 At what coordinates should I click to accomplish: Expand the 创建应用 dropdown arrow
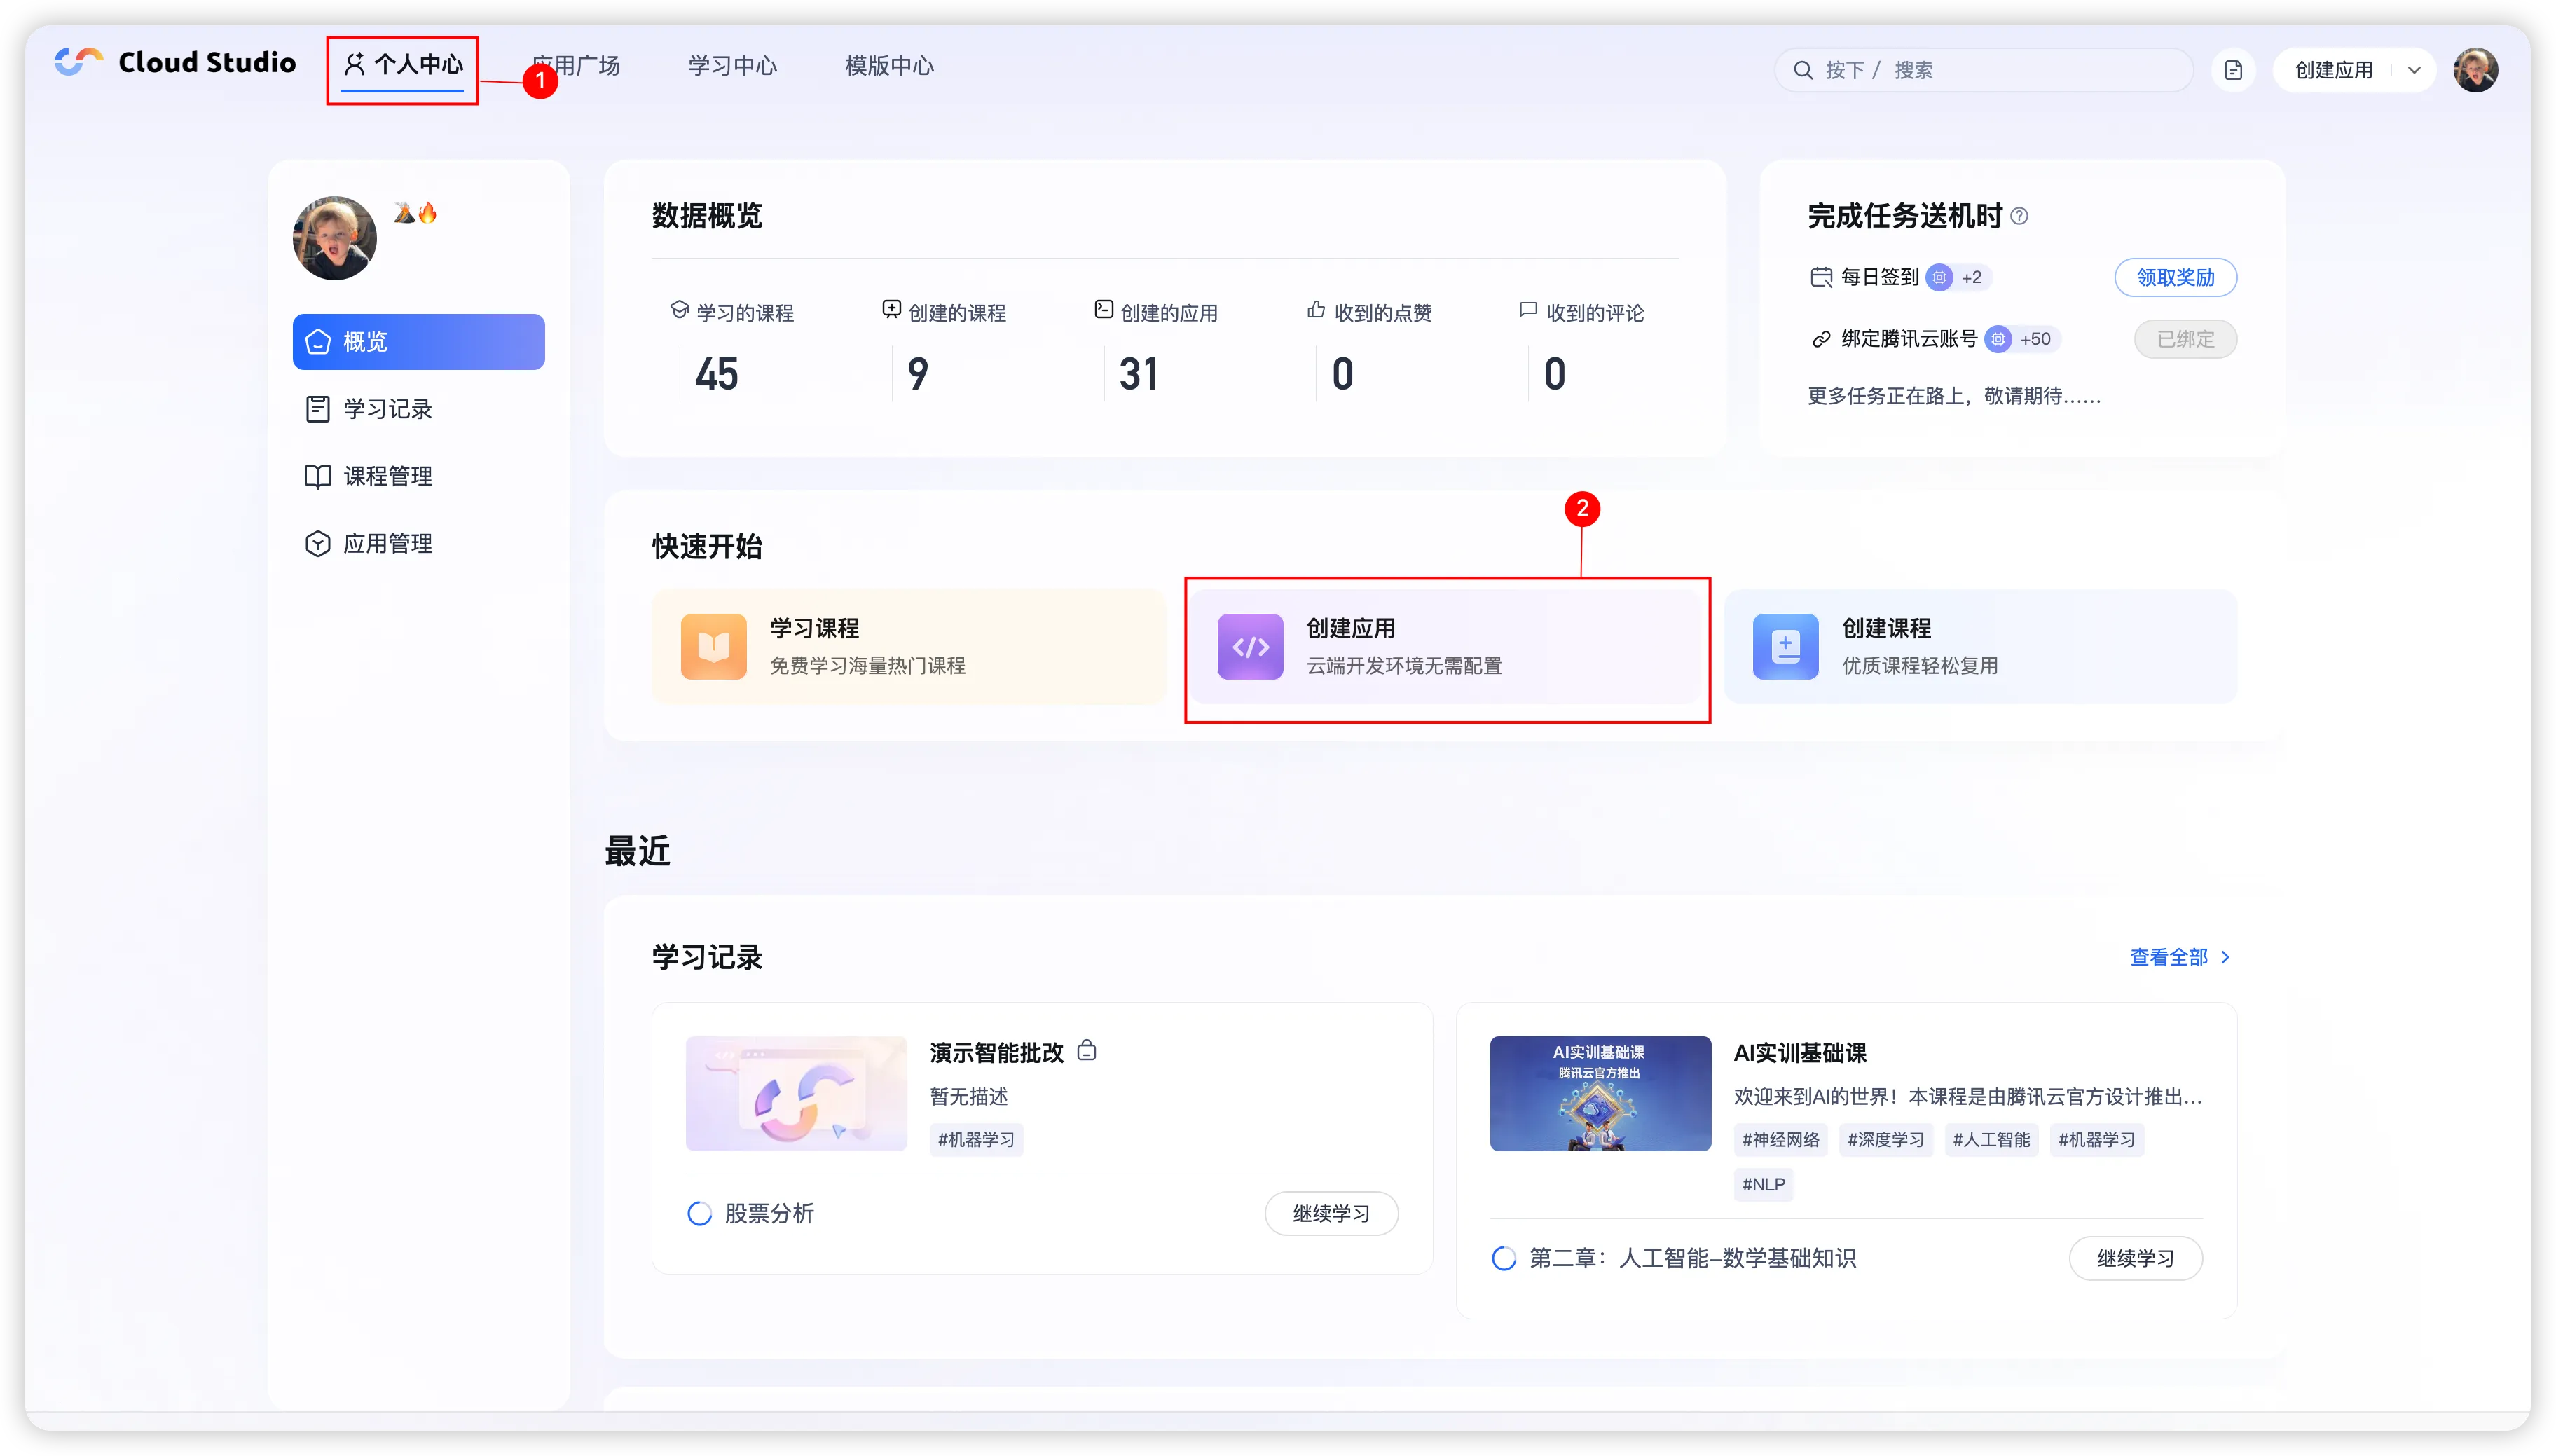(2414, 70)
